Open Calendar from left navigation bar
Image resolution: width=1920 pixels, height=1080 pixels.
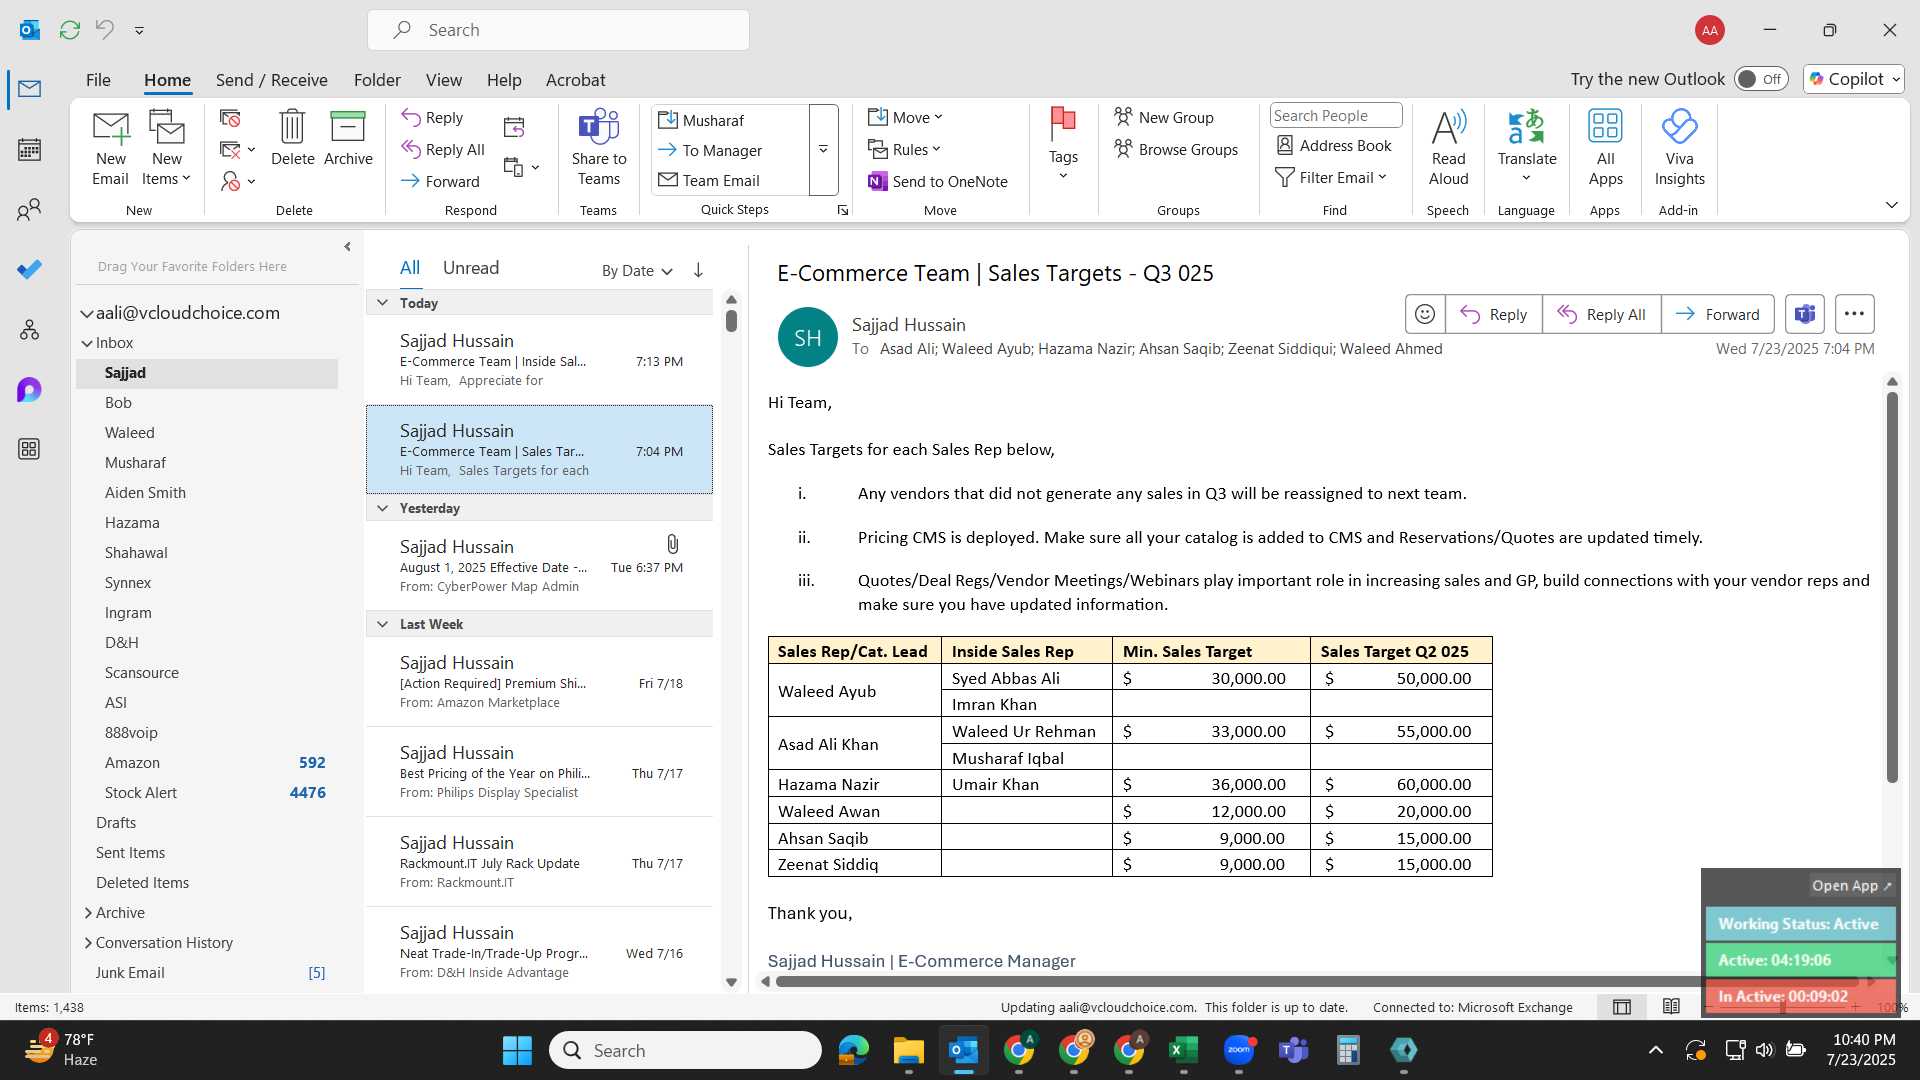(x=29, y=150)
